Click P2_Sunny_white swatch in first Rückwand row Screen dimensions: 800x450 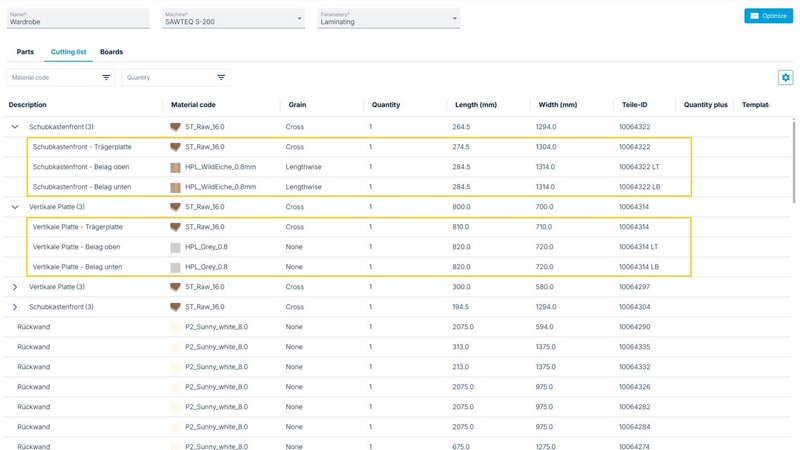click(x=176, y=326)
